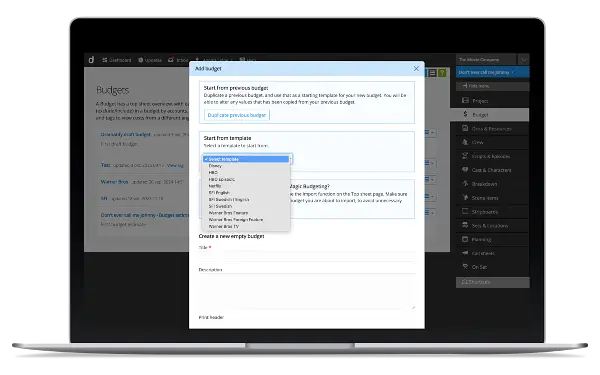Click the Docs & Resources icon

coord(465,128)
